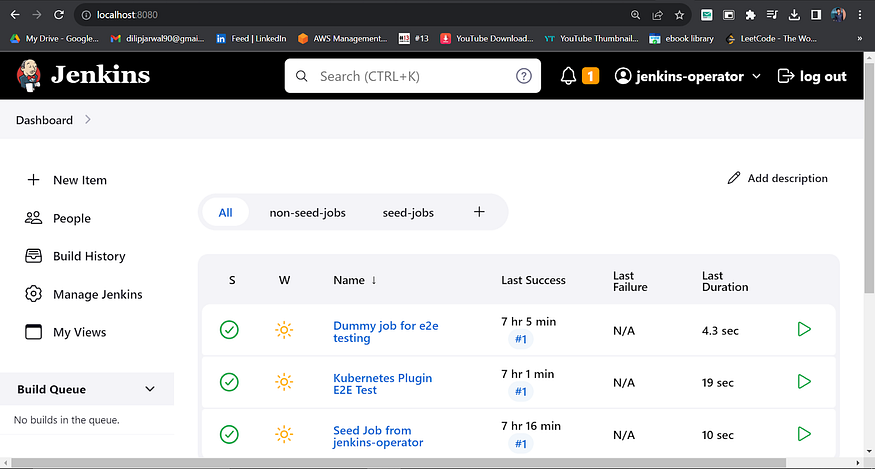Click the sunny weather icon of Dummy job
Screen dimensions: 875x469
(x=284, y=330)
